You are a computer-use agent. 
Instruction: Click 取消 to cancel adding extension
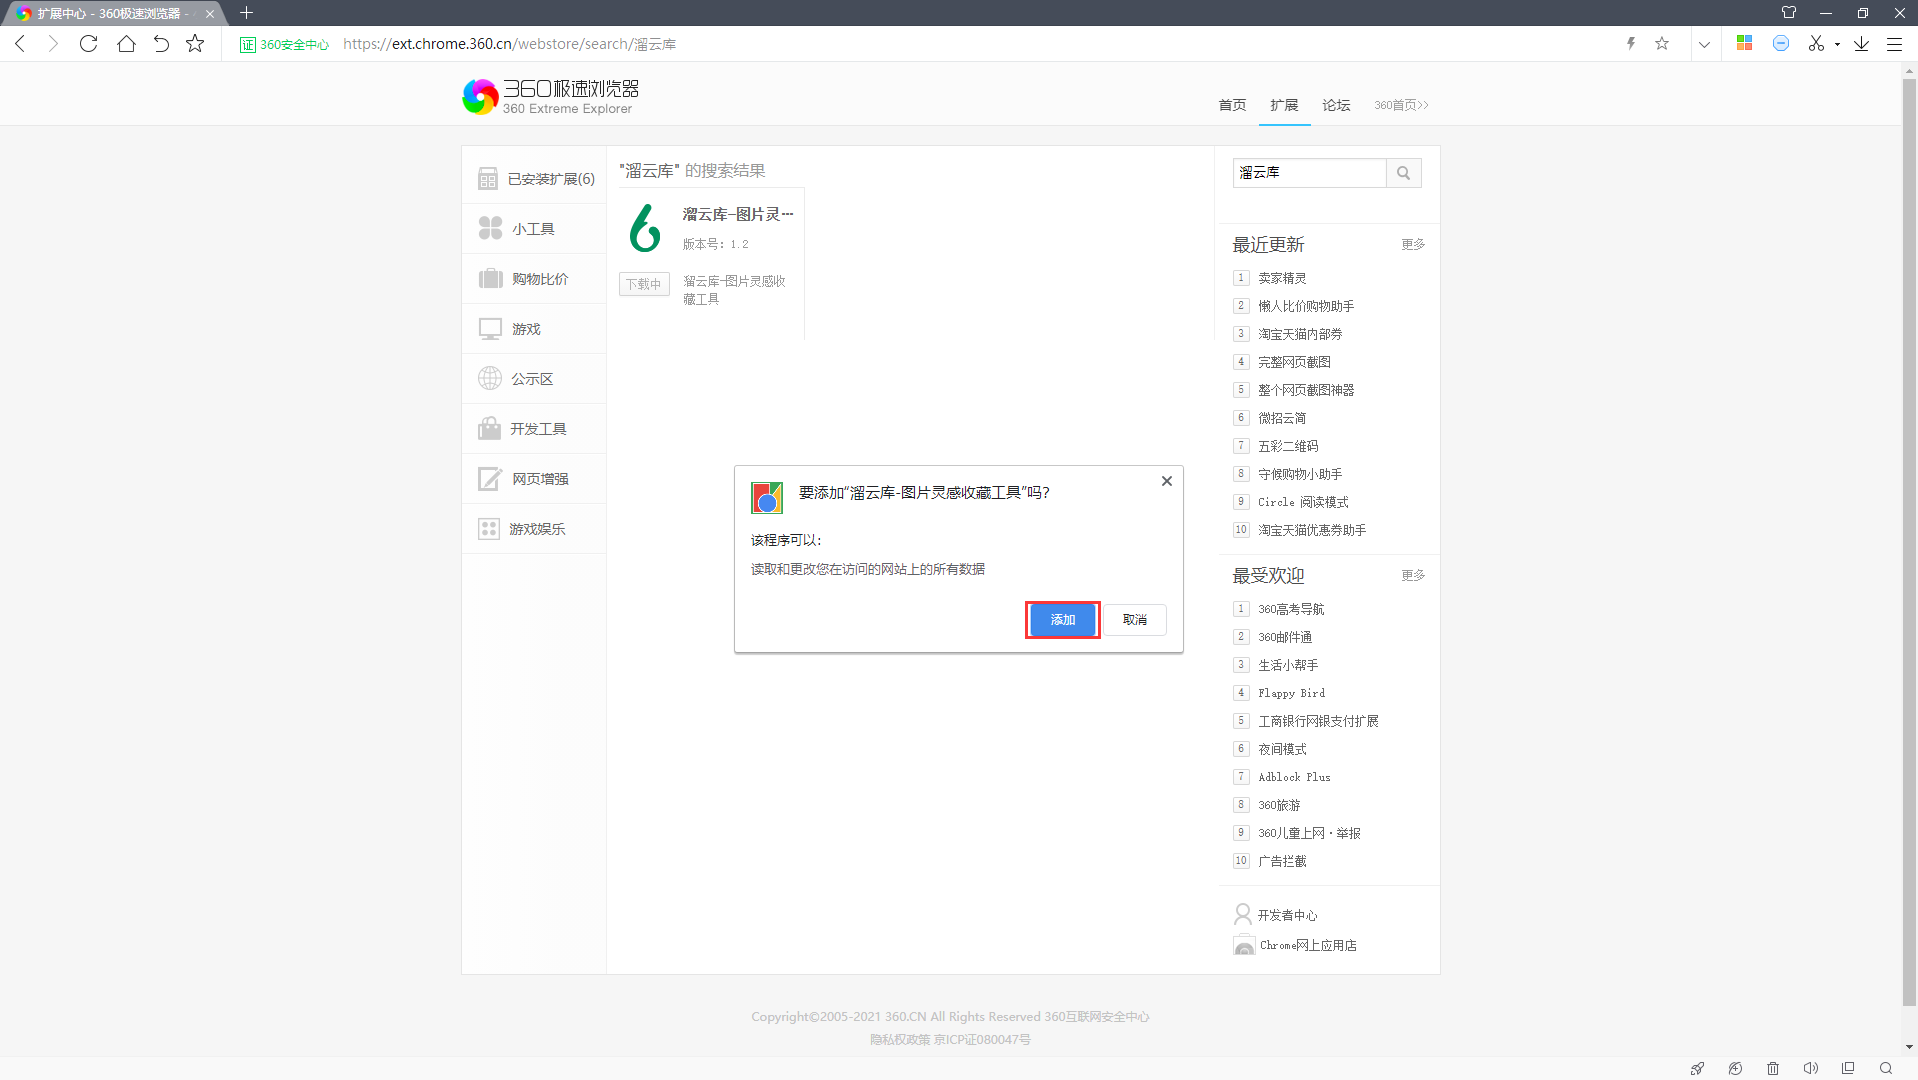point(1135,620)
